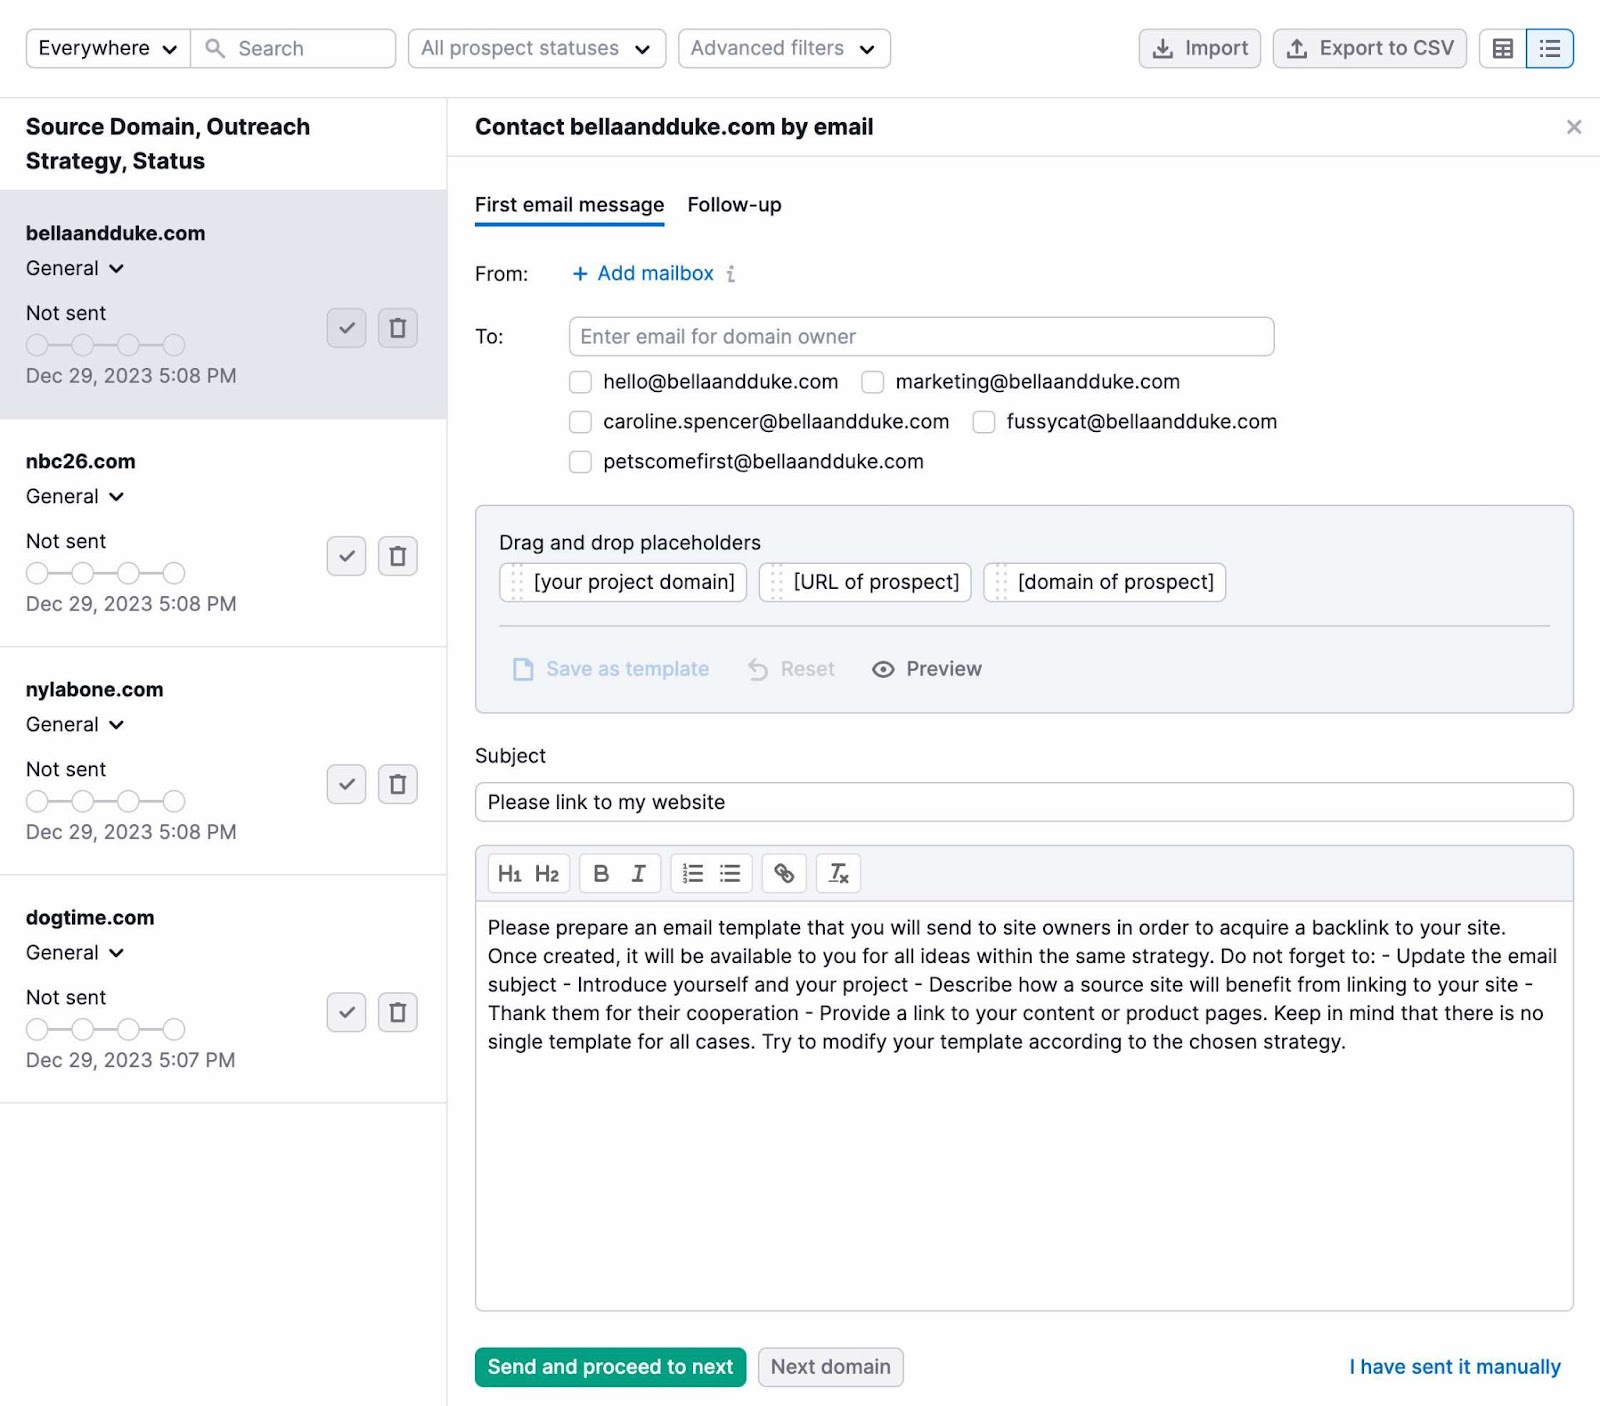Check the hello@bellaandduke.com recipient

(580, 381)
